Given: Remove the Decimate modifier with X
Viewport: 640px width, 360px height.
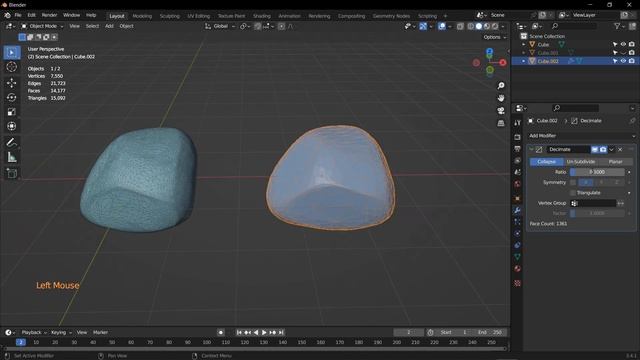Looking at the screenshot, I should [x=620, y=149].
